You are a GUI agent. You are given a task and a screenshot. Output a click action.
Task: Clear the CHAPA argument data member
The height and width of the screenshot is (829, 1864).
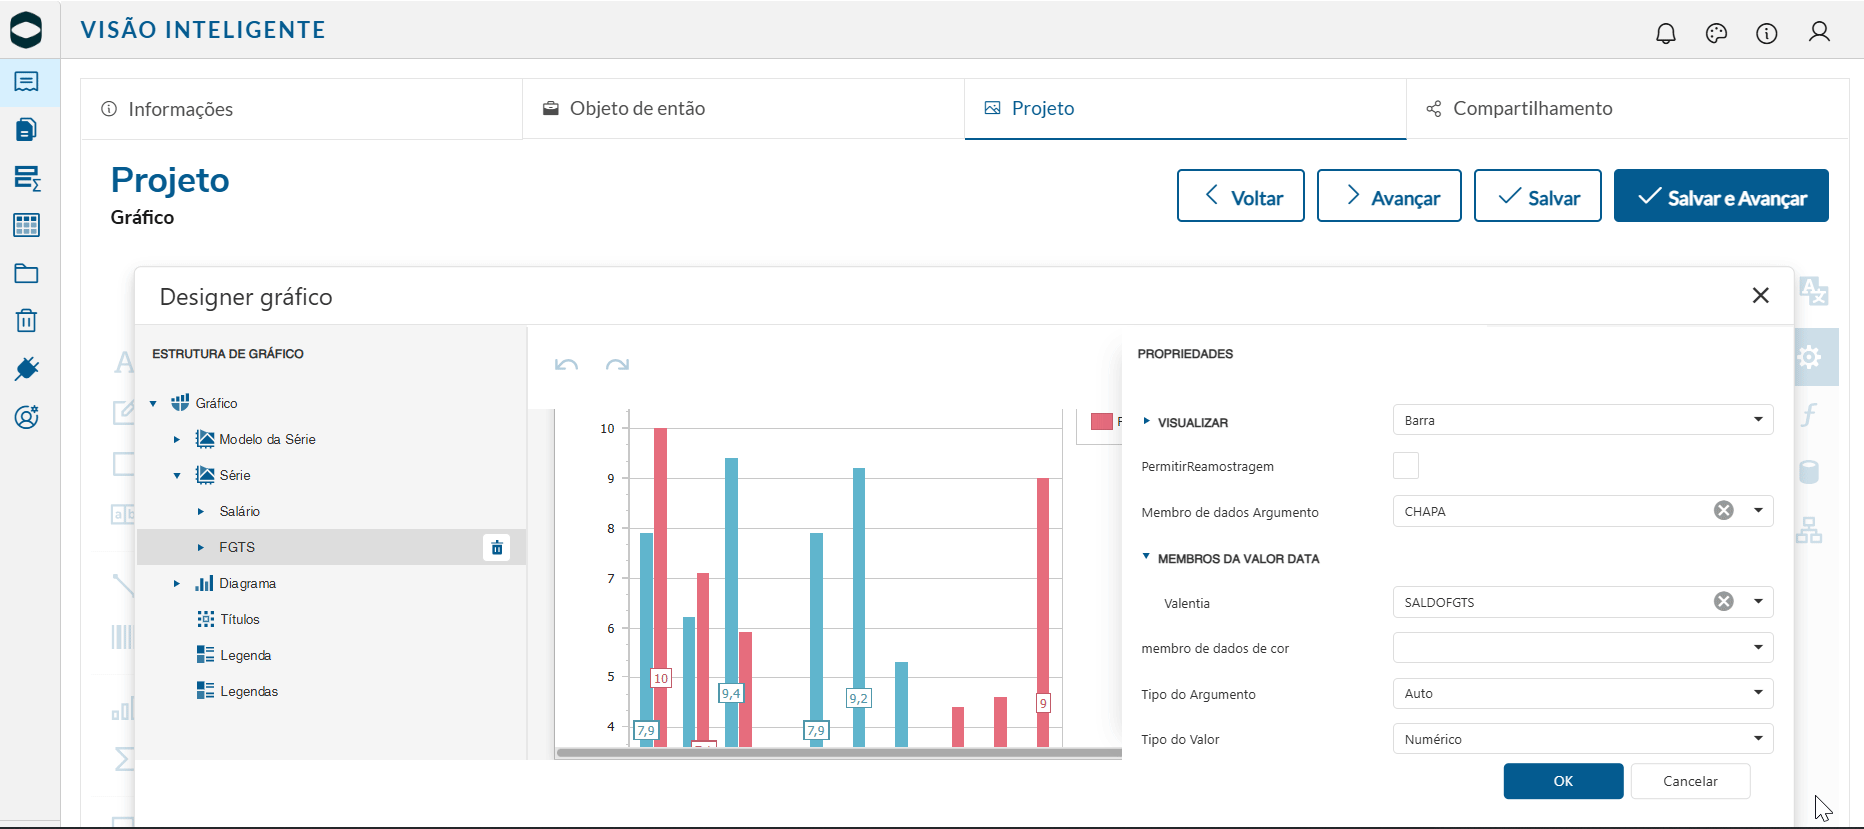tap(1724, 511)
